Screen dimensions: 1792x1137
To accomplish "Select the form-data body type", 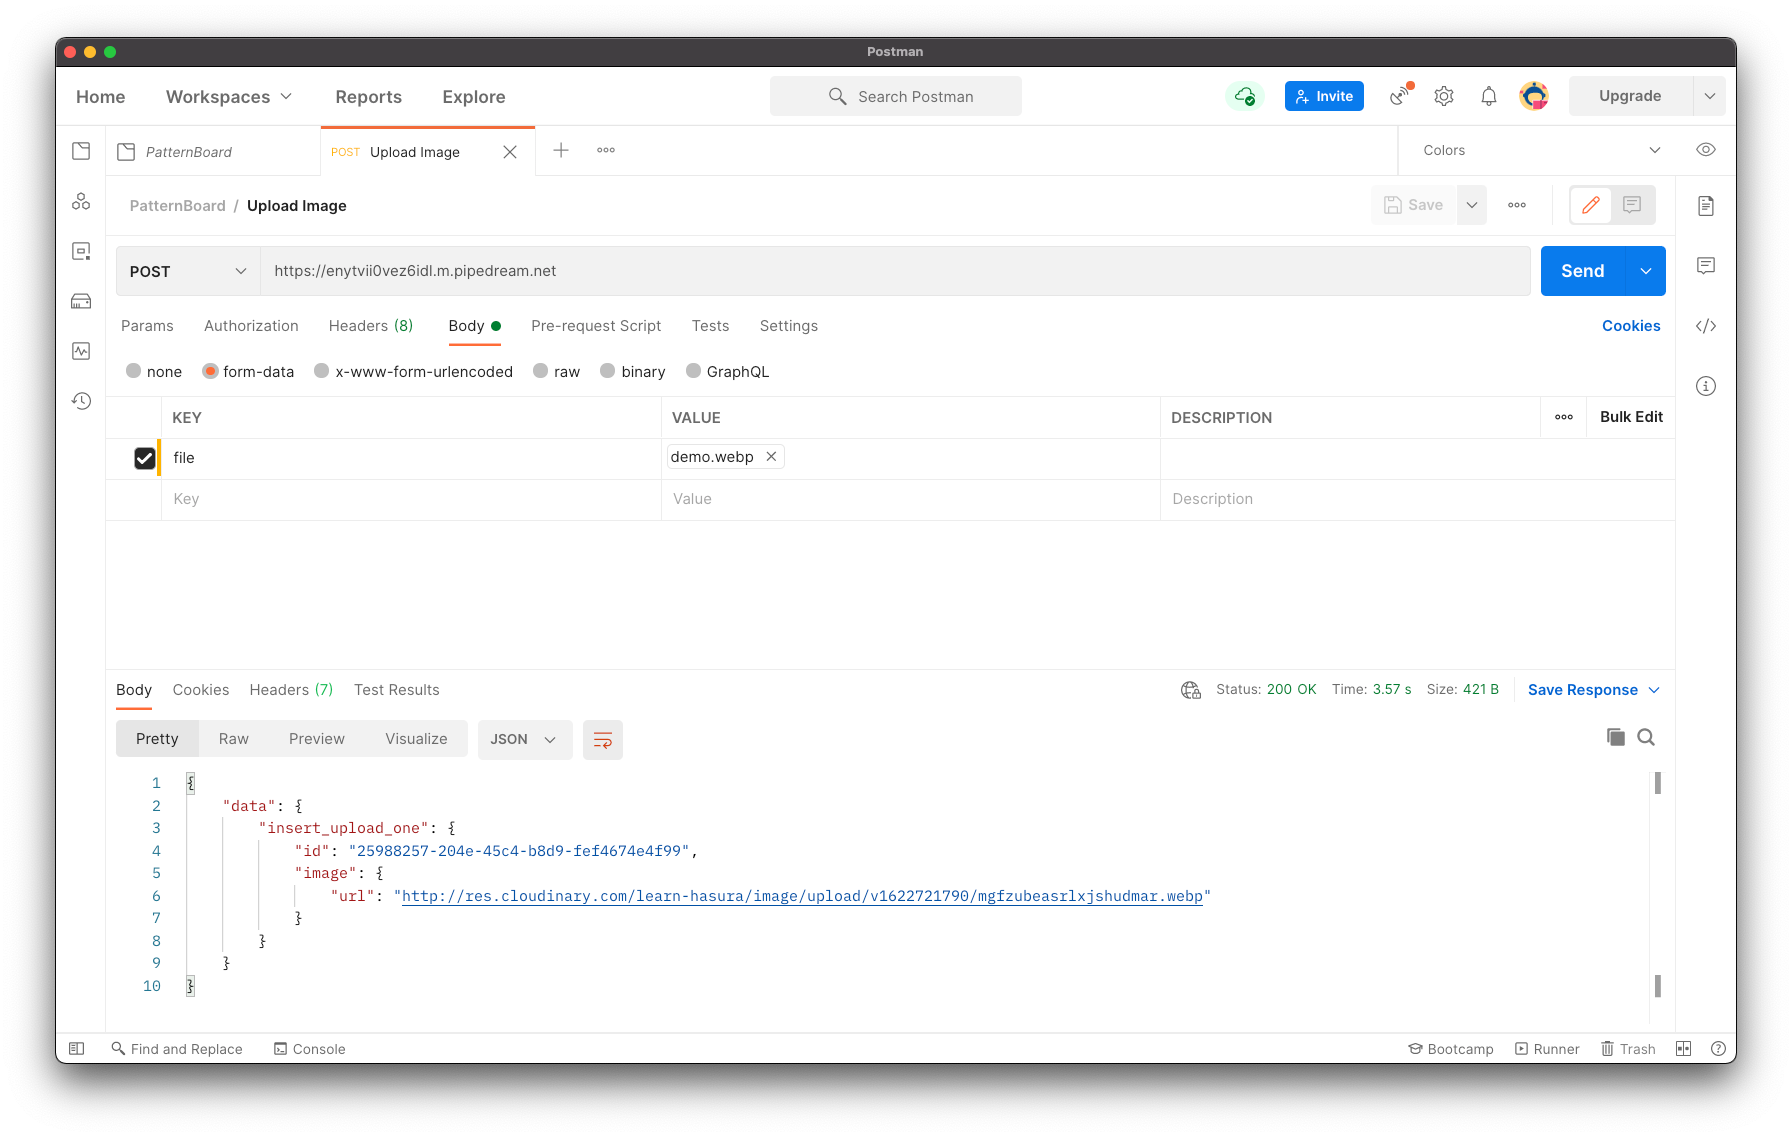I will click(x=210, y=371).
